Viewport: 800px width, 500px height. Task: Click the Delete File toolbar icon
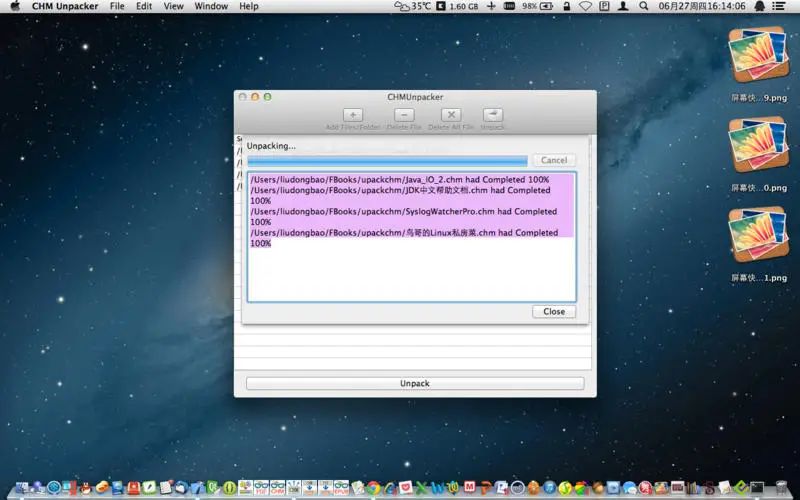(404, 115)
